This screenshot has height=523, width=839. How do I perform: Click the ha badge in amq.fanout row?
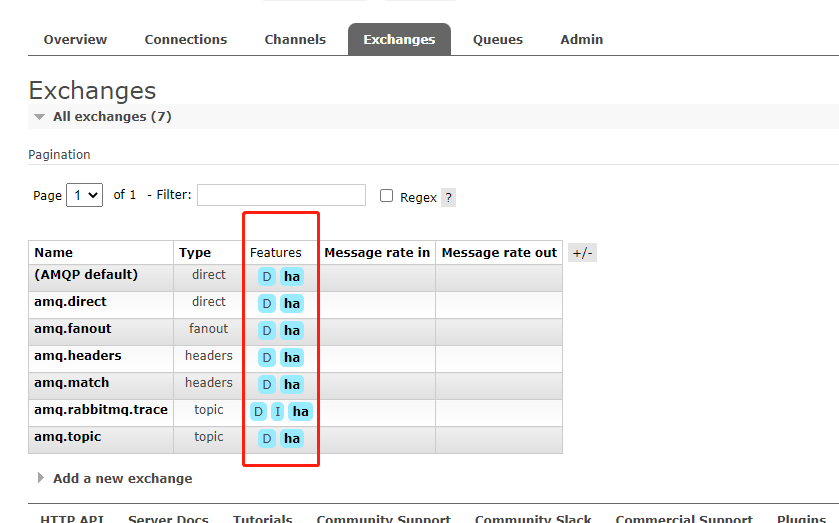coord(292,330)
